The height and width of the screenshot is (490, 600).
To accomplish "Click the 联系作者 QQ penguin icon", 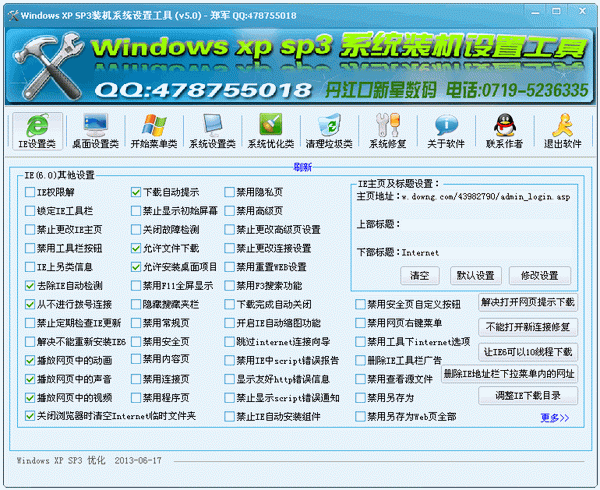I will pyautogui.click(x=504, y=131).
